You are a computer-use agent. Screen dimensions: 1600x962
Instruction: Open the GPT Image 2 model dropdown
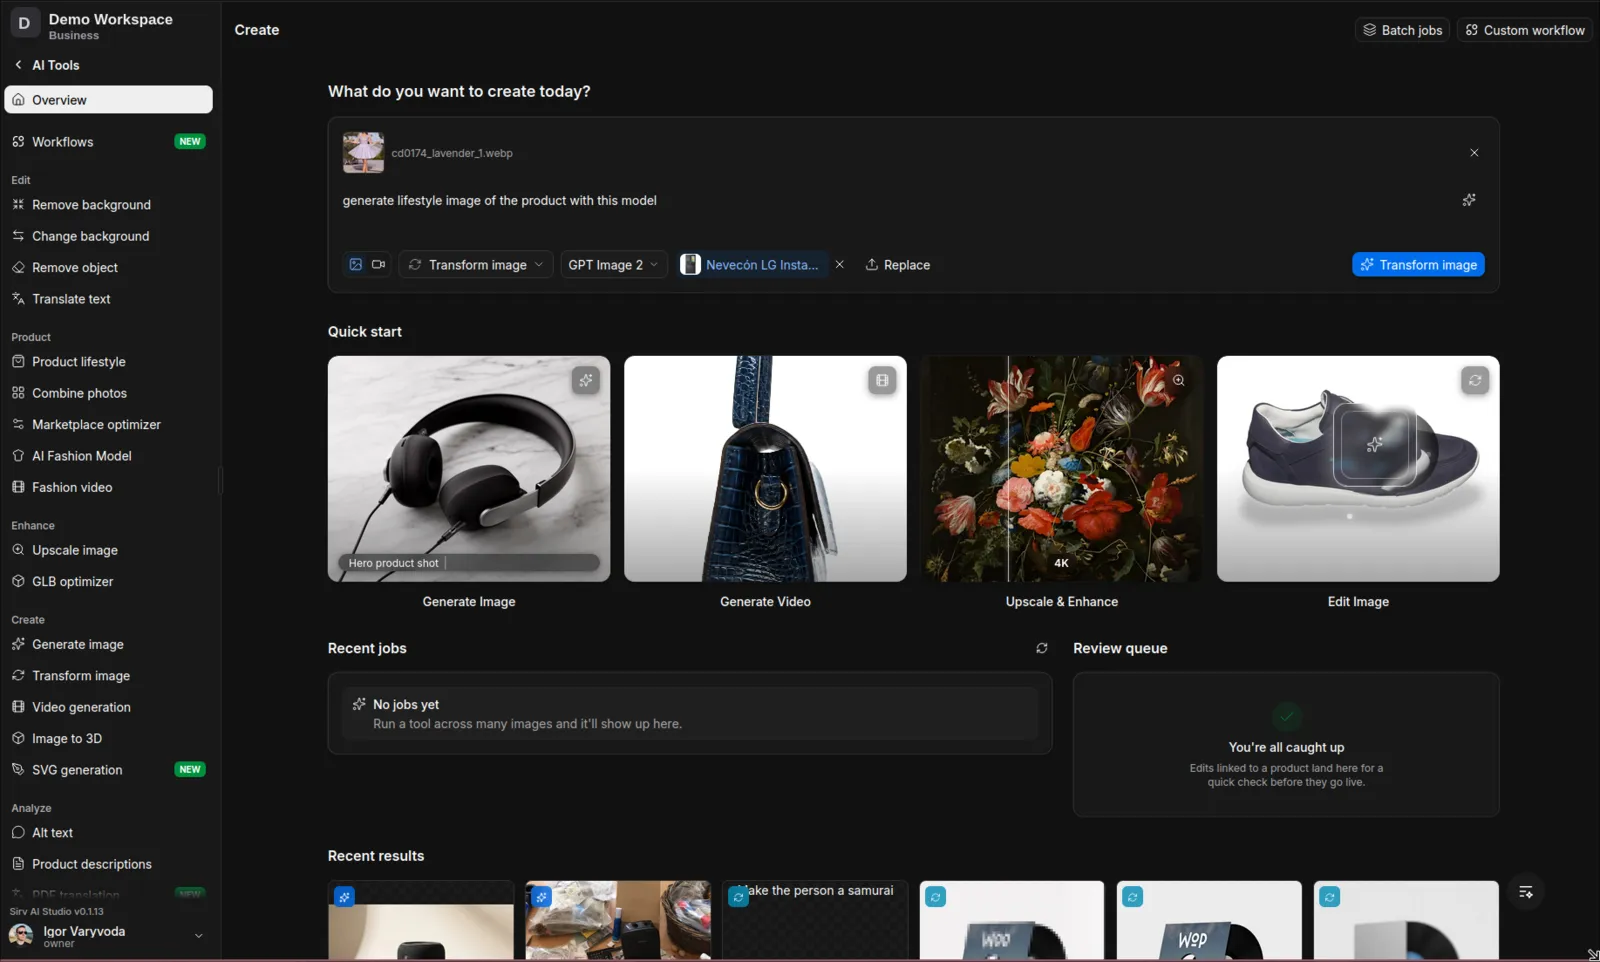(x=613, y=265)
